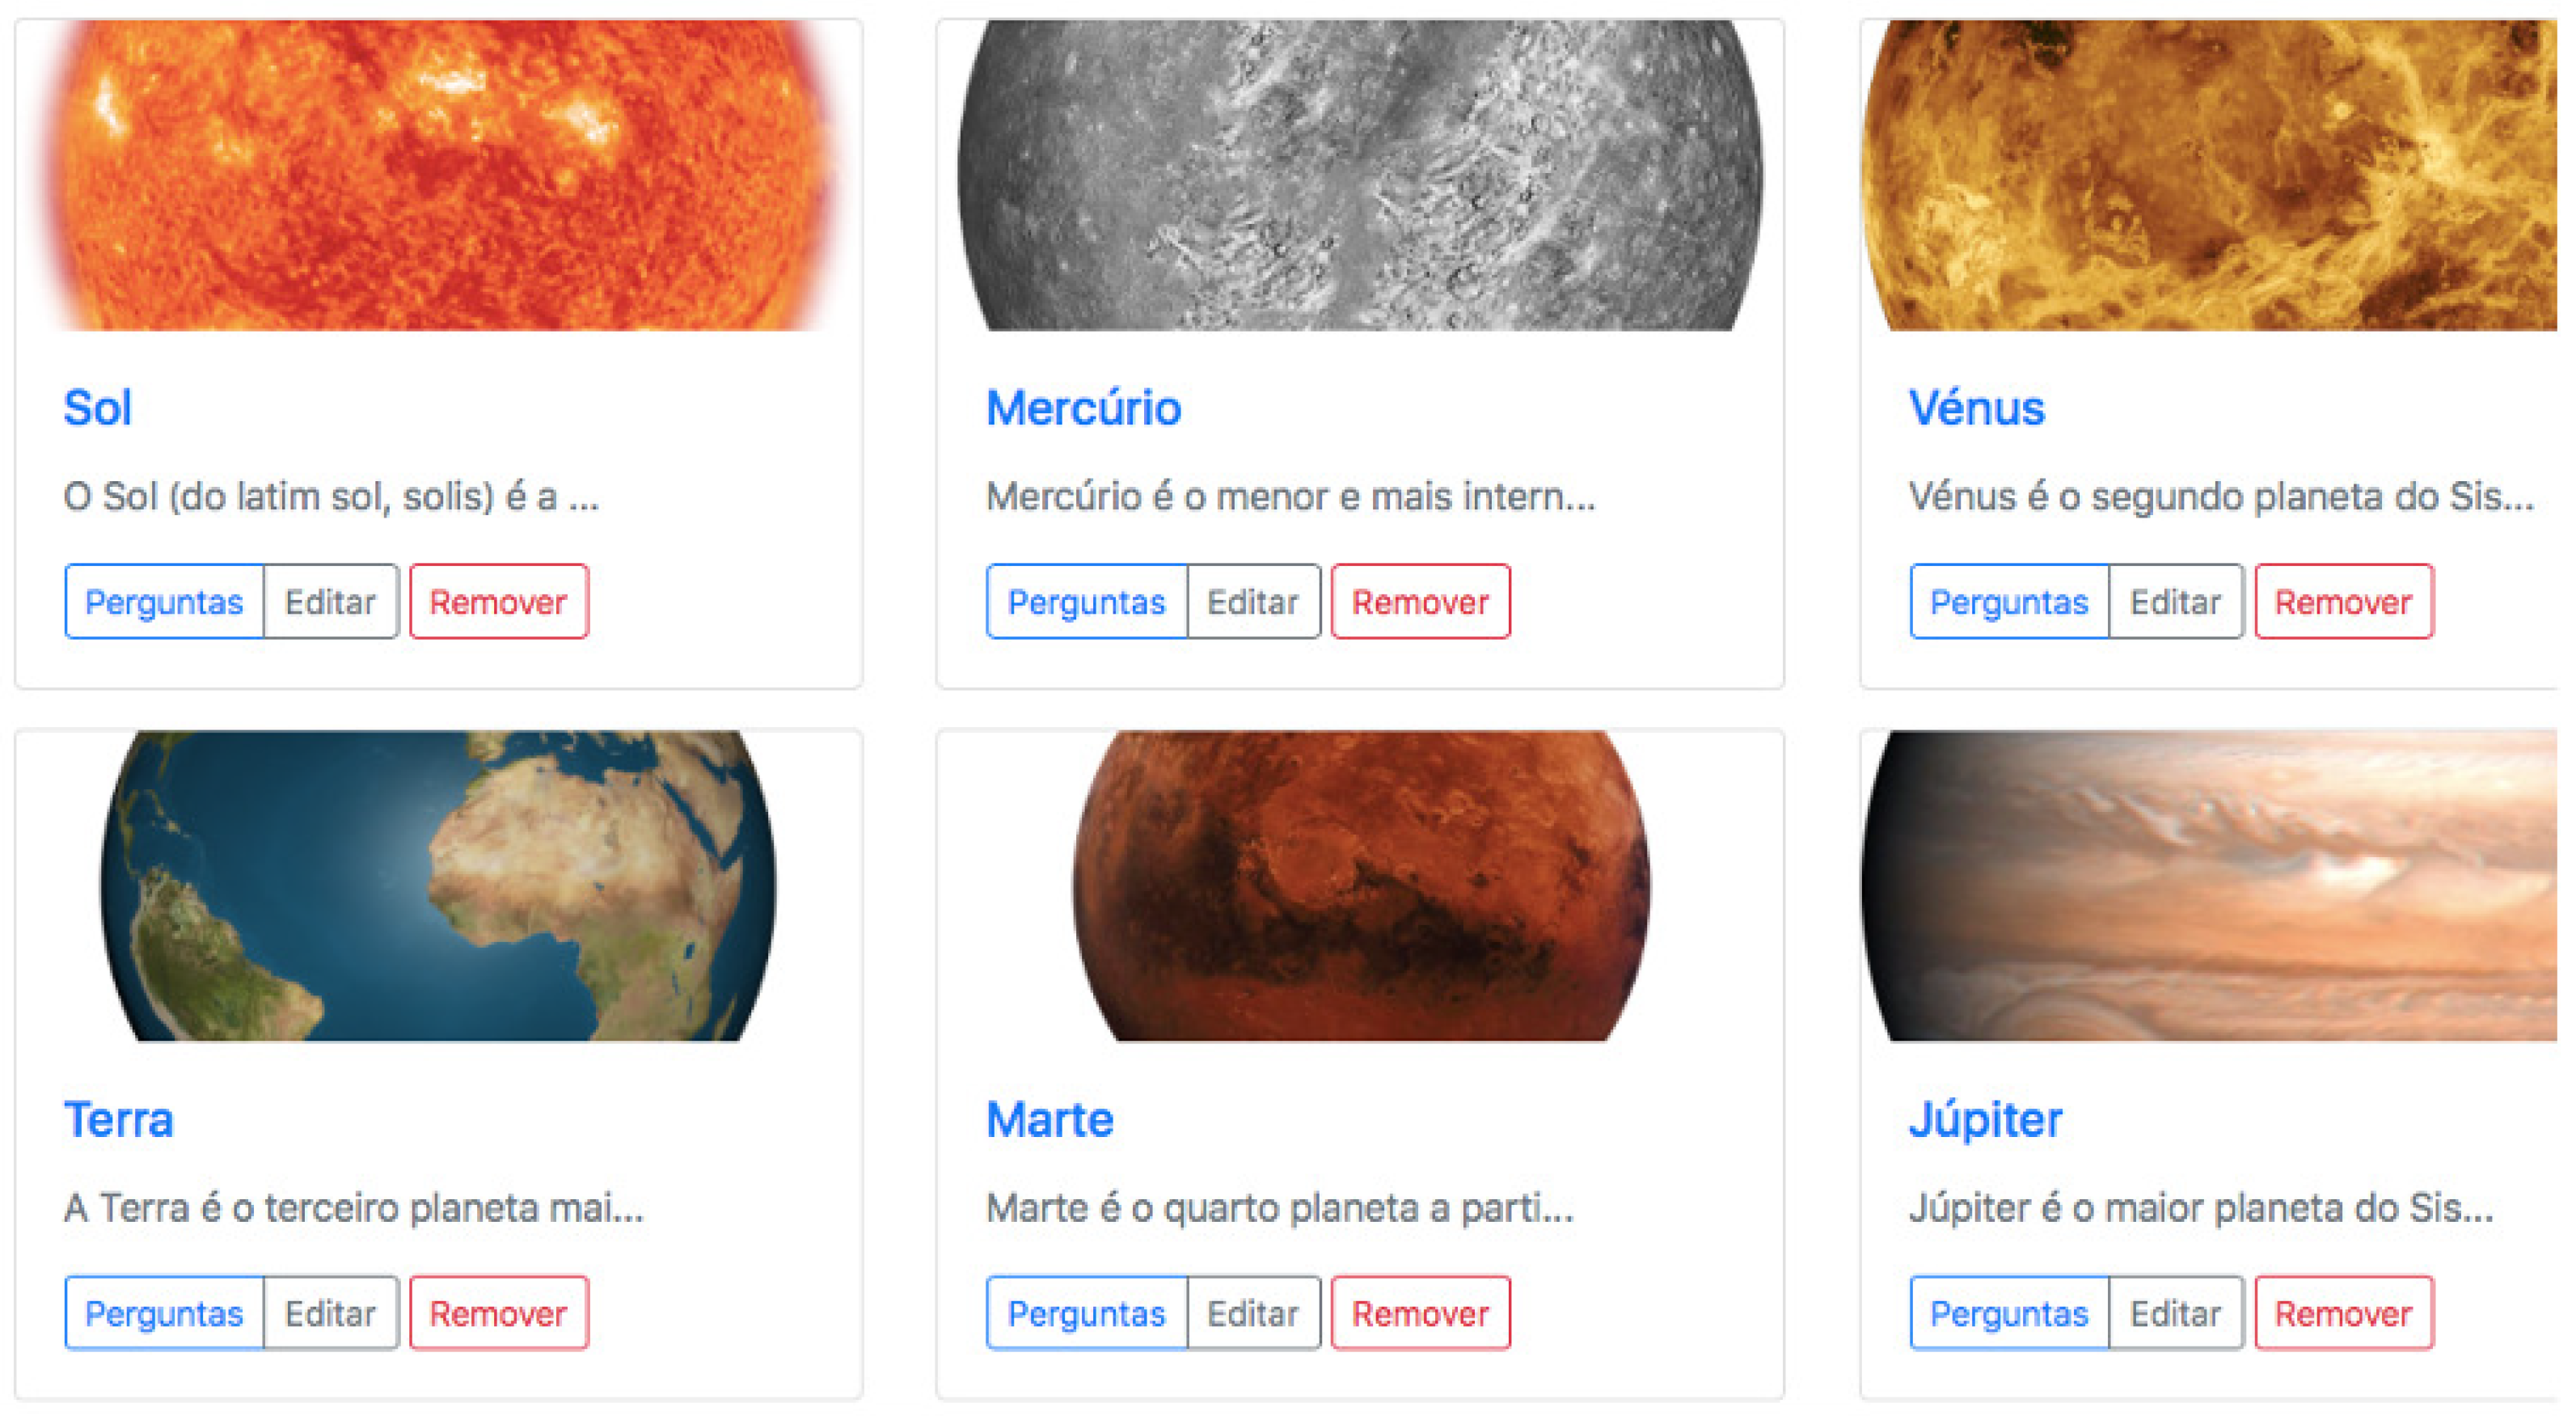Click Remover on the Mercúrio card
Screen dimensions: 2576x1416
click(x=1420, y=602)
